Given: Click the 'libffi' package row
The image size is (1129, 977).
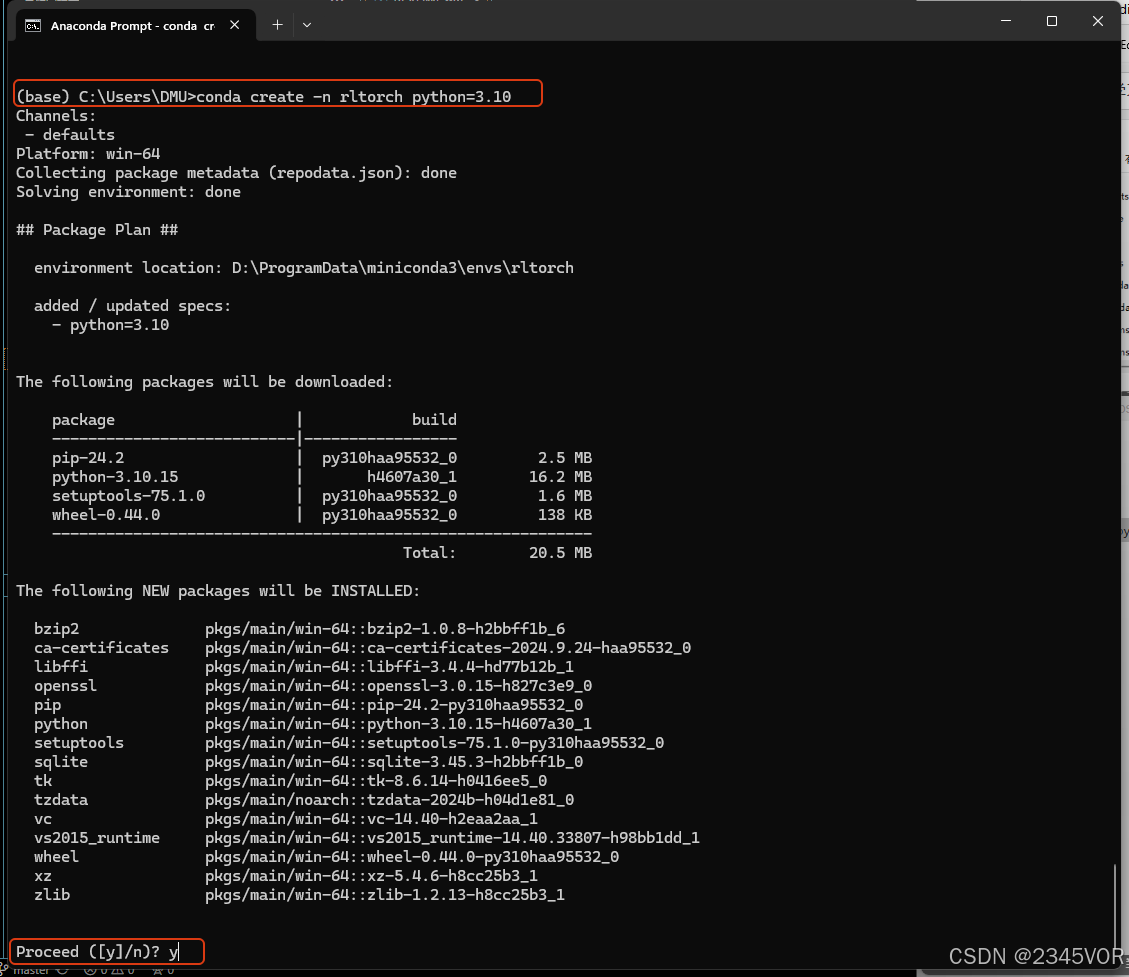Looking at the screenshot, I should (x=304, y=667).
